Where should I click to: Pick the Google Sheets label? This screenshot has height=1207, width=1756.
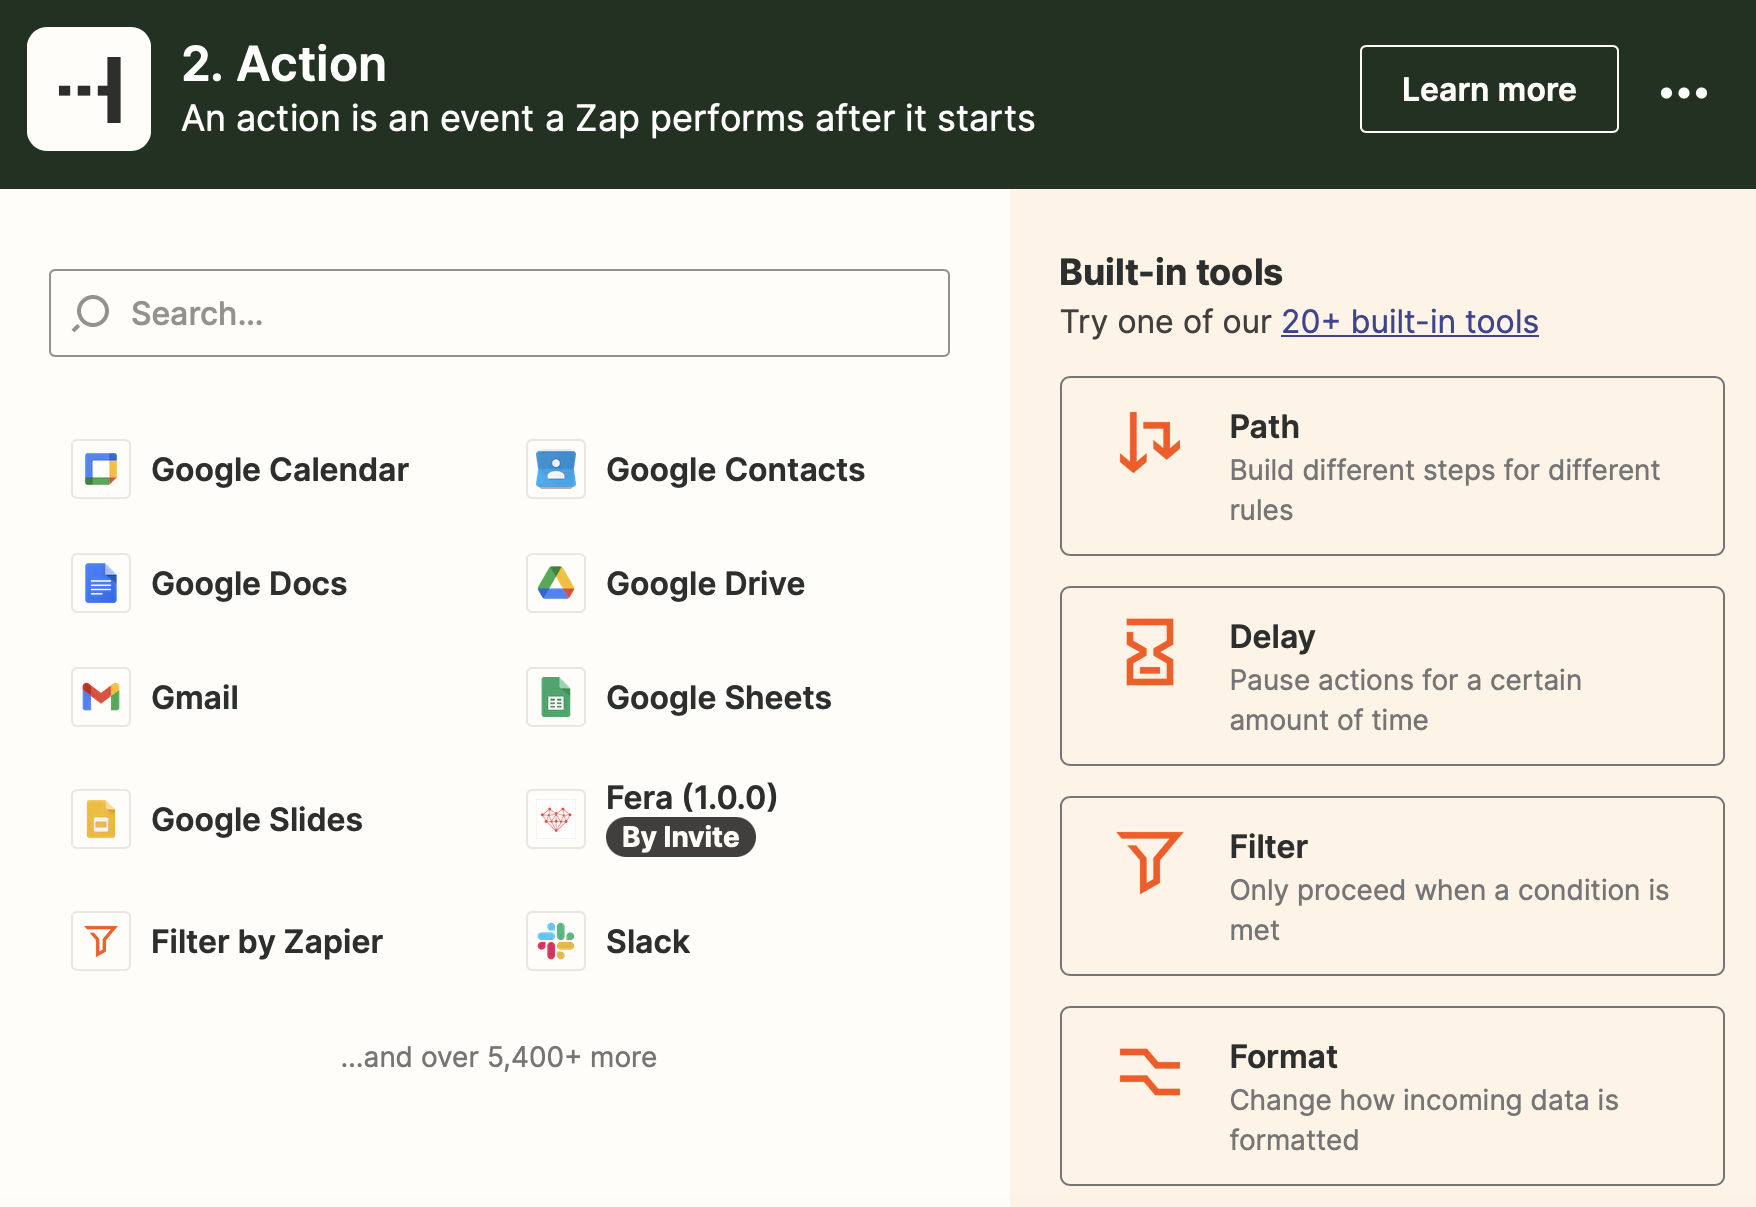719,697
